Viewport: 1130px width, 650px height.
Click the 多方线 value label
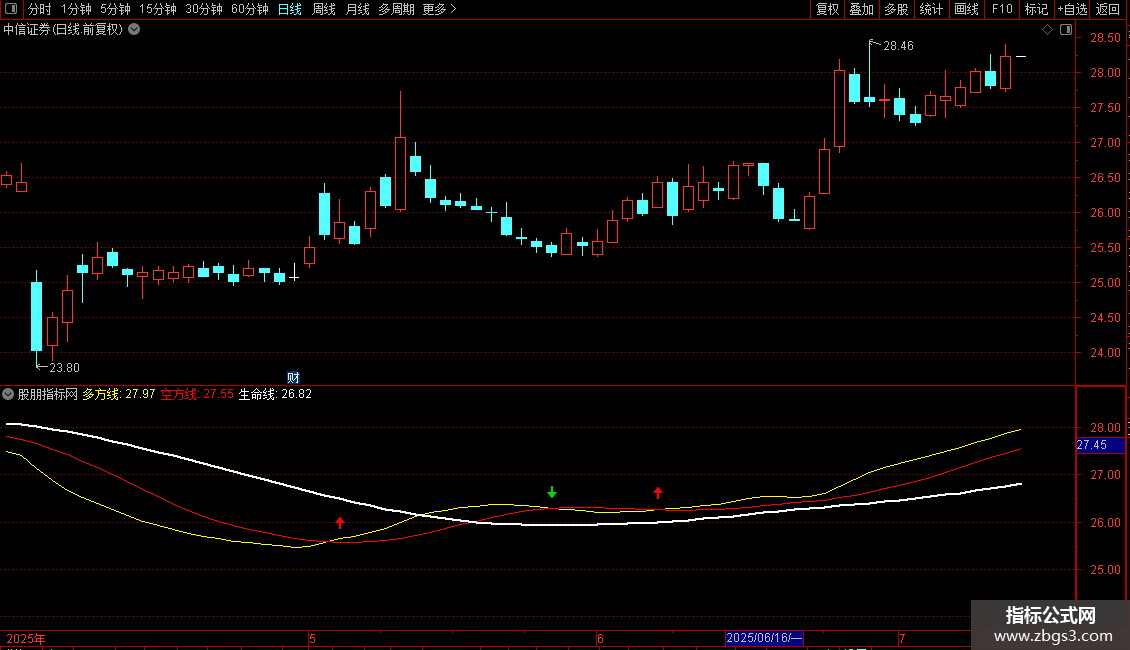[119, 394]
